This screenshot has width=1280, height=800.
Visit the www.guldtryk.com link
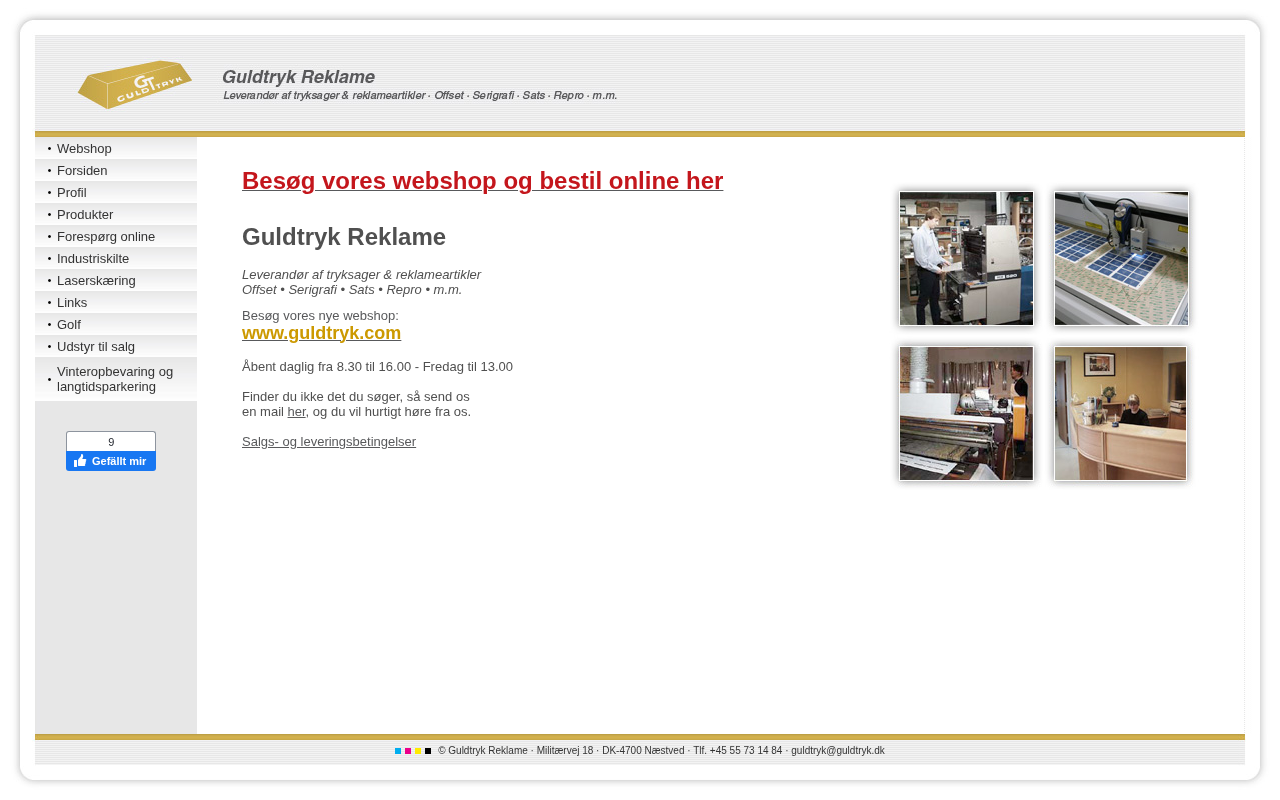tap(321, 333)
